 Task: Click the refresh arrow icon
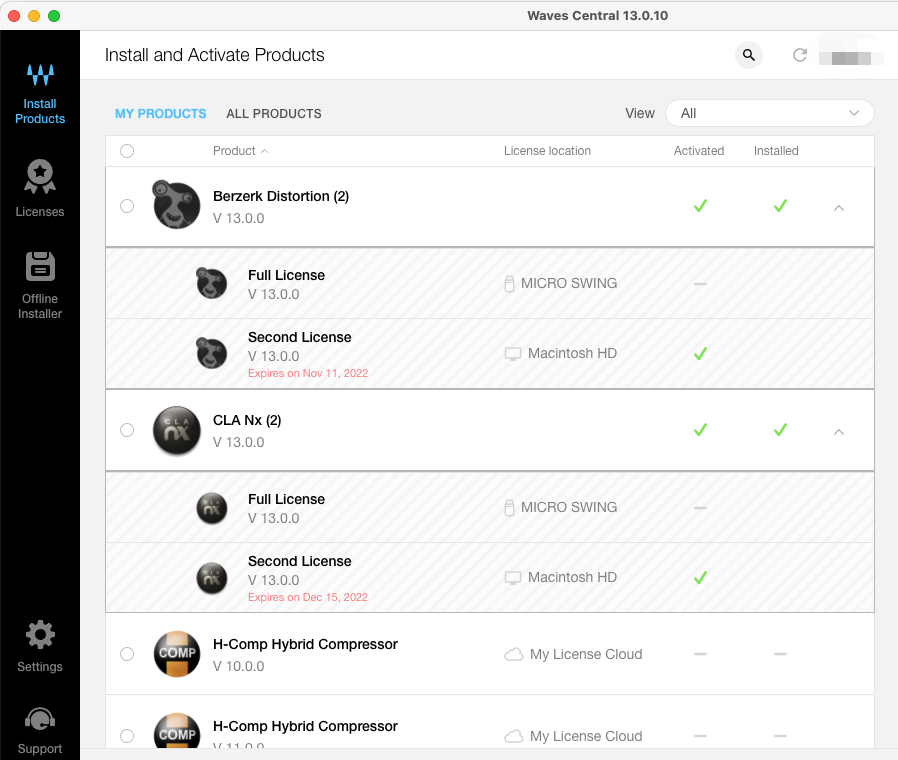tap(800, 55)
